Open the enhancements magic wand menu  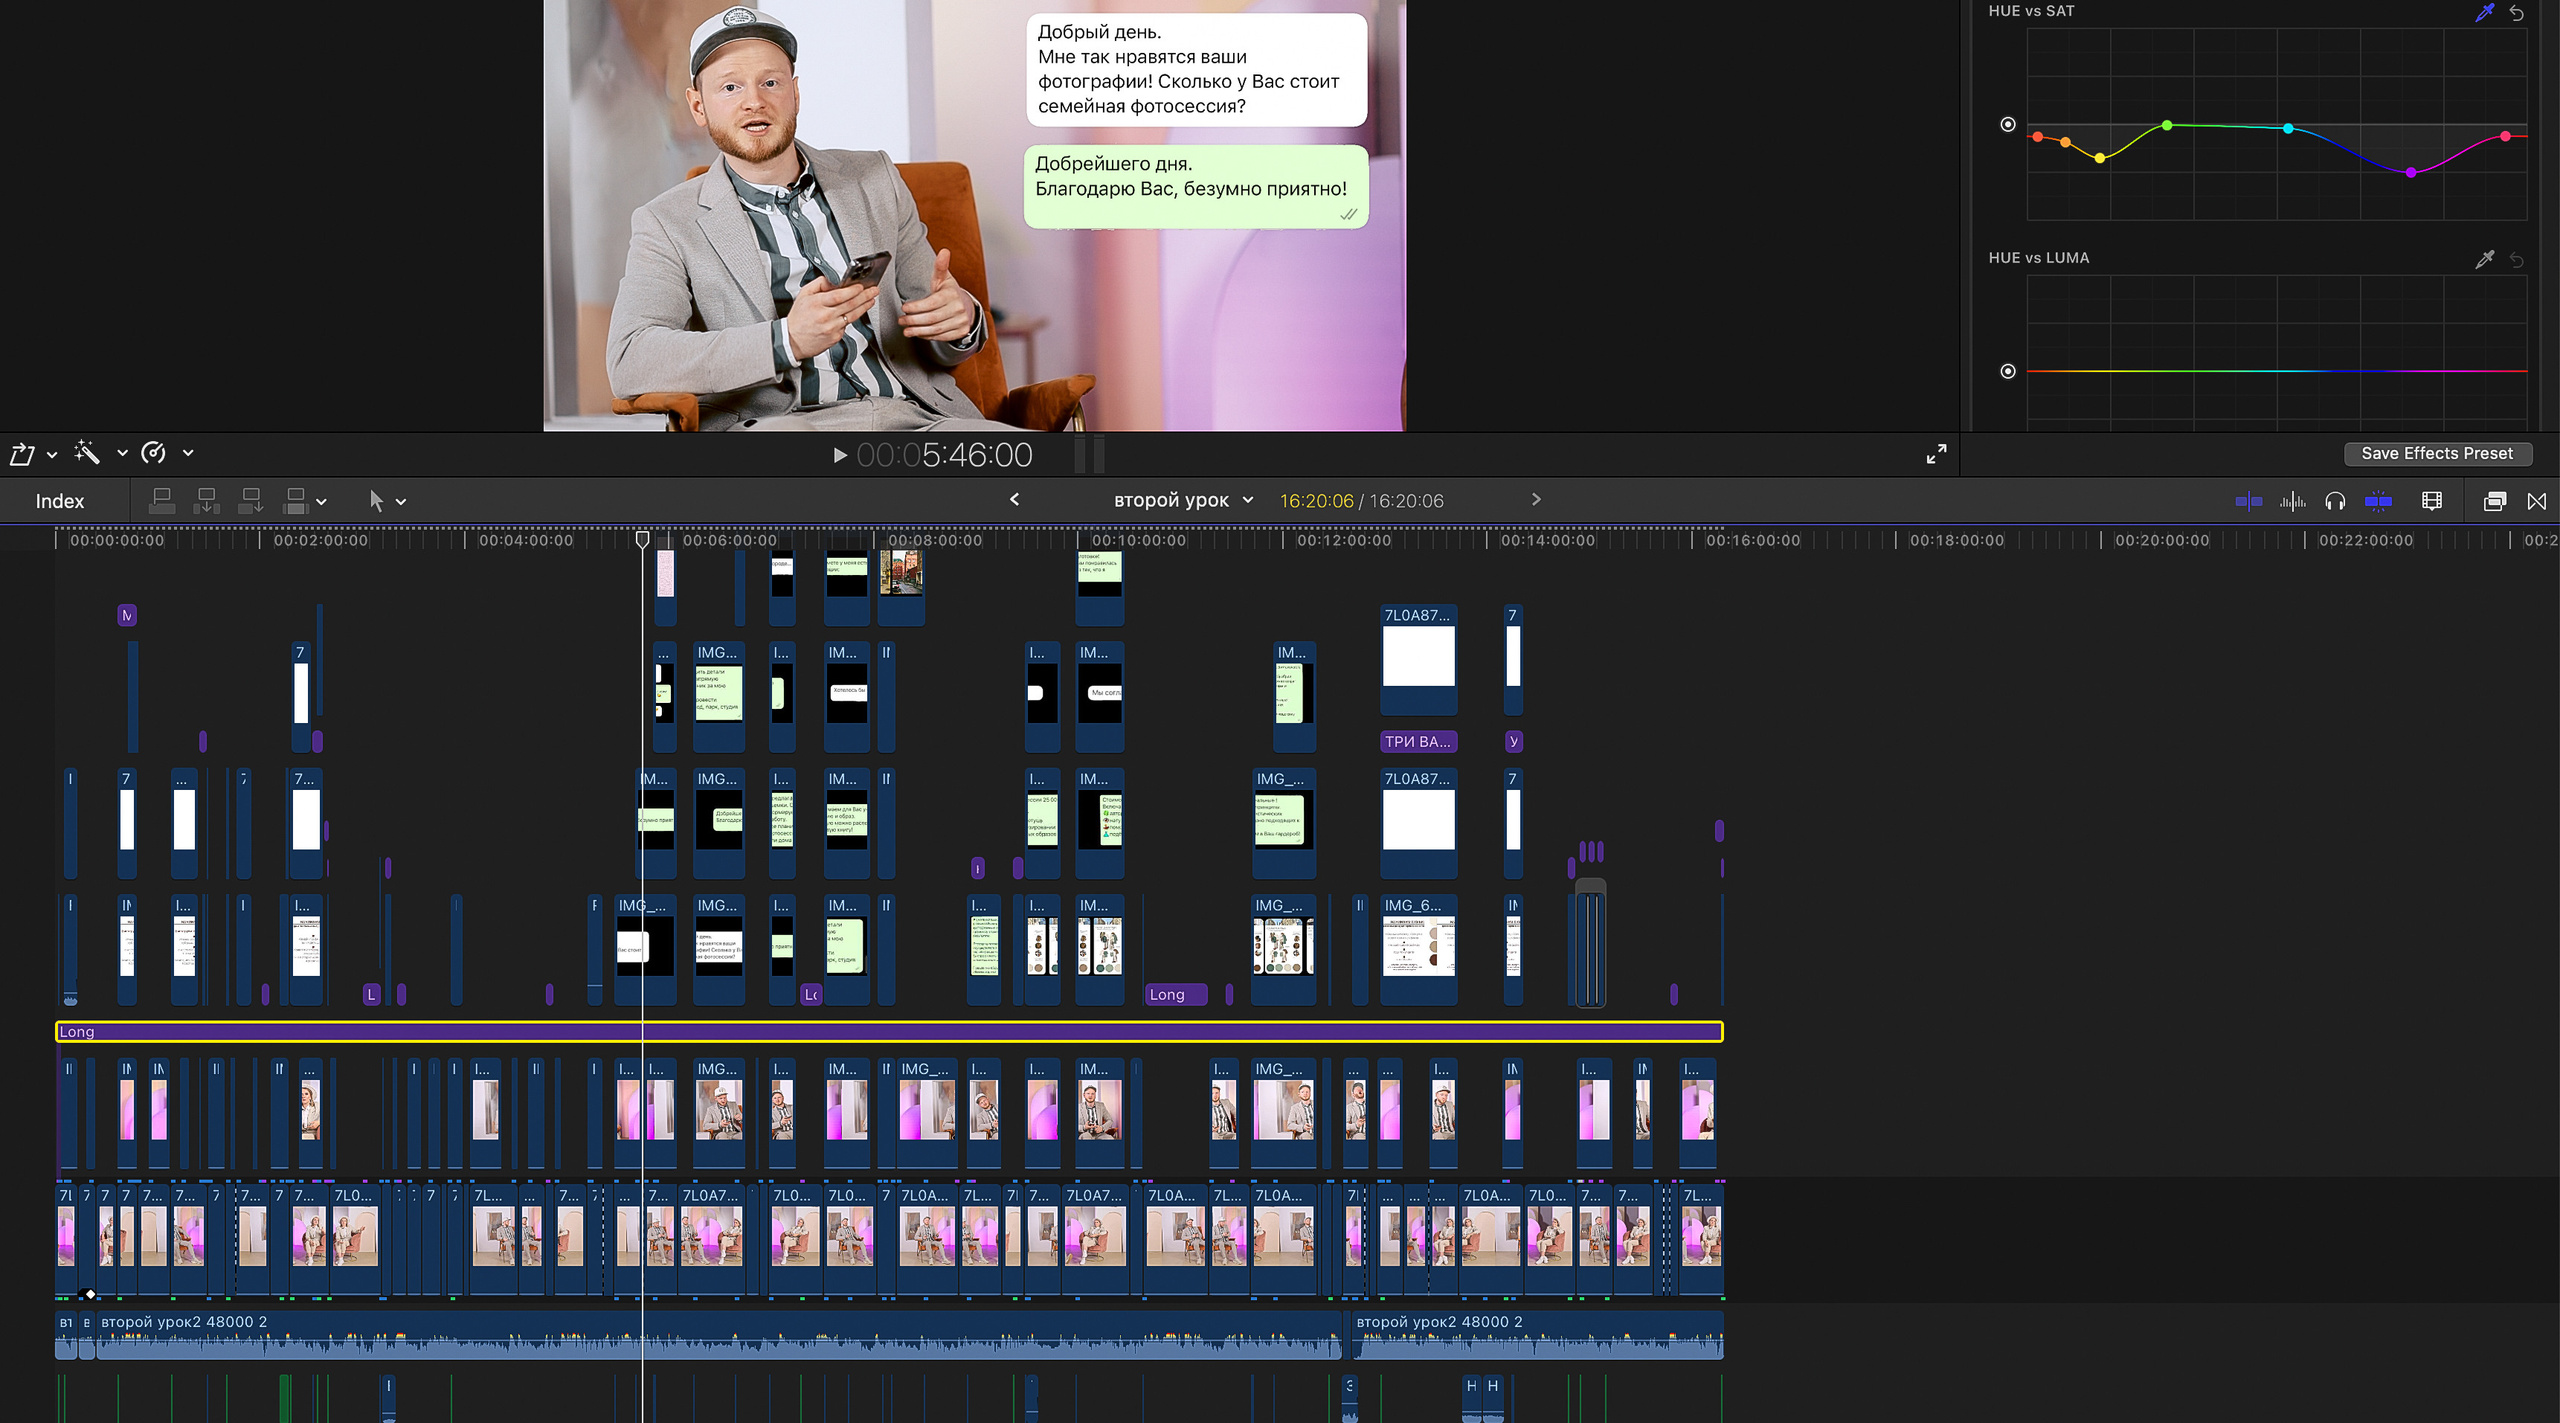pos(121,453)
